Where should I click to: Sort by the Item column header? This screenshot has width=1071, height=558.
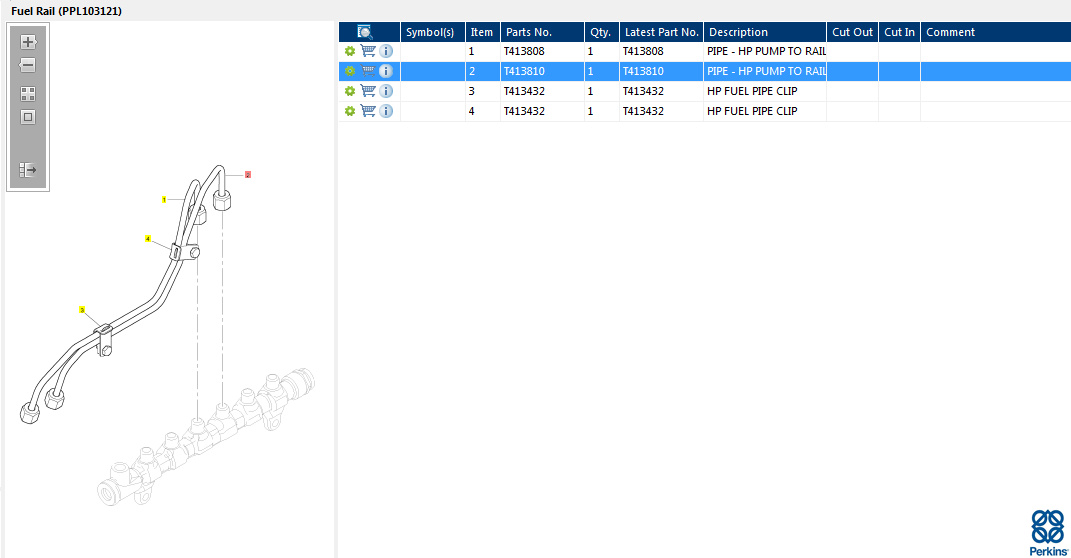[482, 32]
